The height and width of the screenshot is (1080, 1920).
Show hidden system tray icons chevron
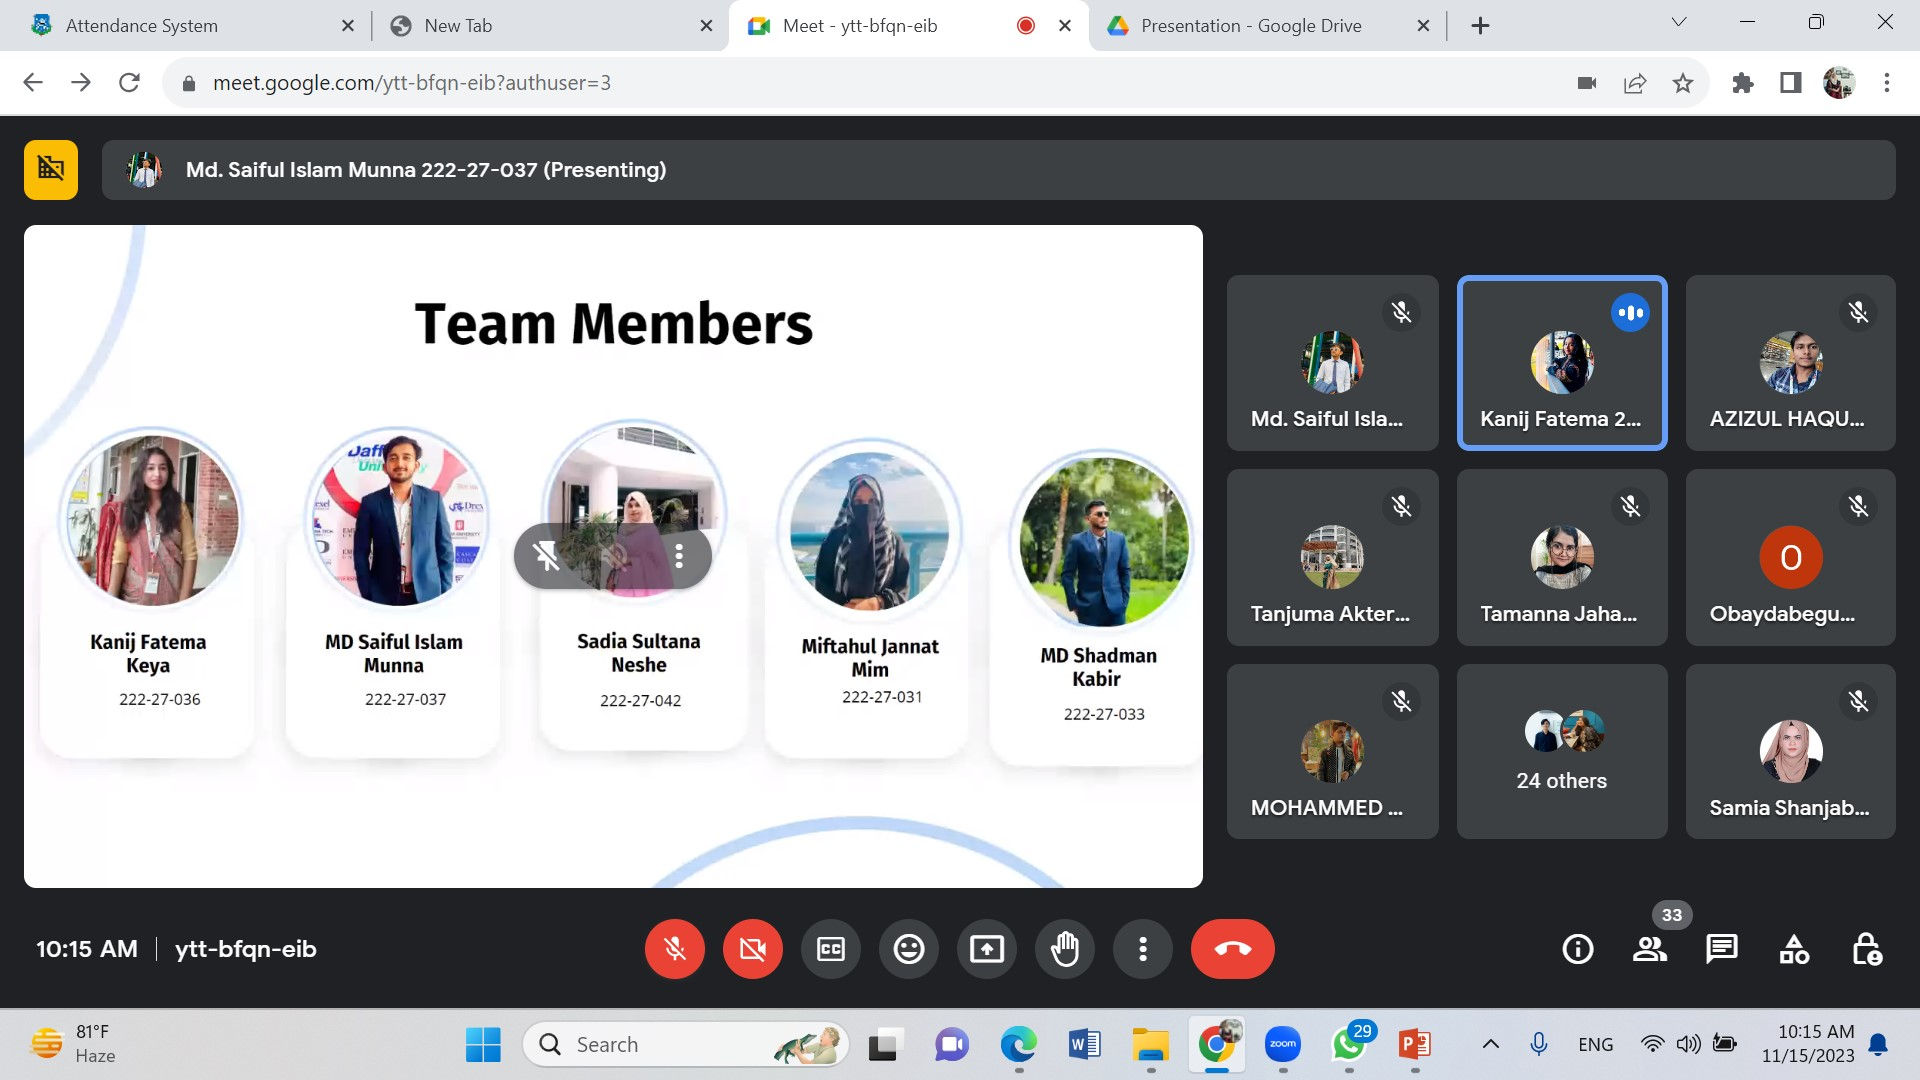1490,1045
